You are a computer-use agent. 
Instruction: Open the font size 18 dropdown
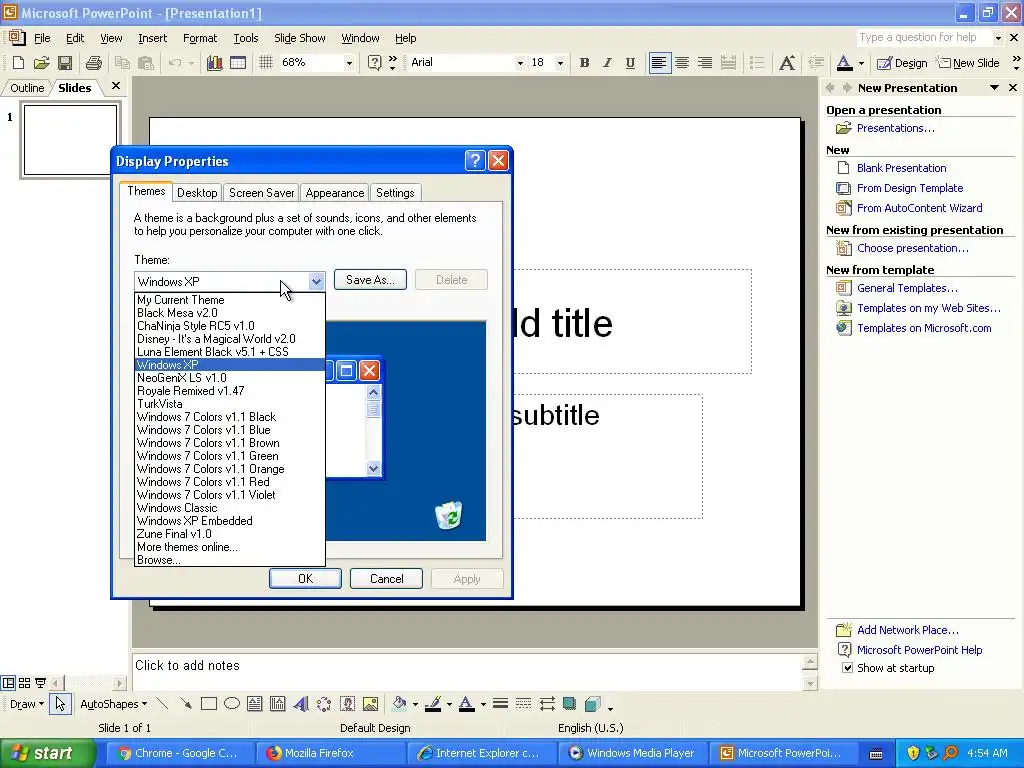click(x=560, y=63)
